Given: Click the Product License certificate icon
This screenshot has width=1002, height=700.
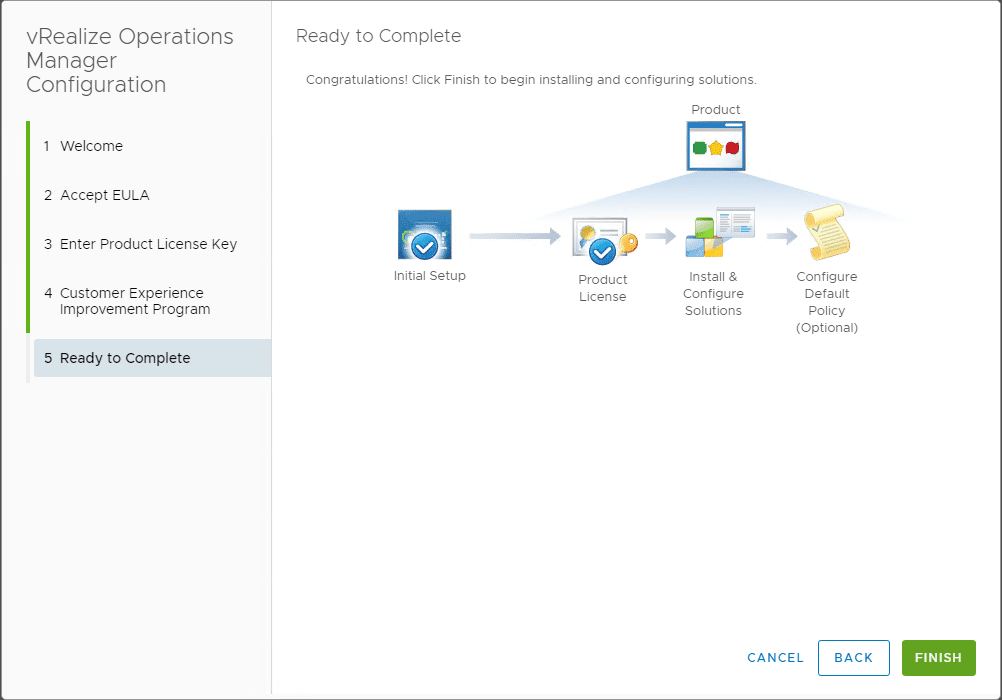Looking at the screenshot, I should coord(603,240).
